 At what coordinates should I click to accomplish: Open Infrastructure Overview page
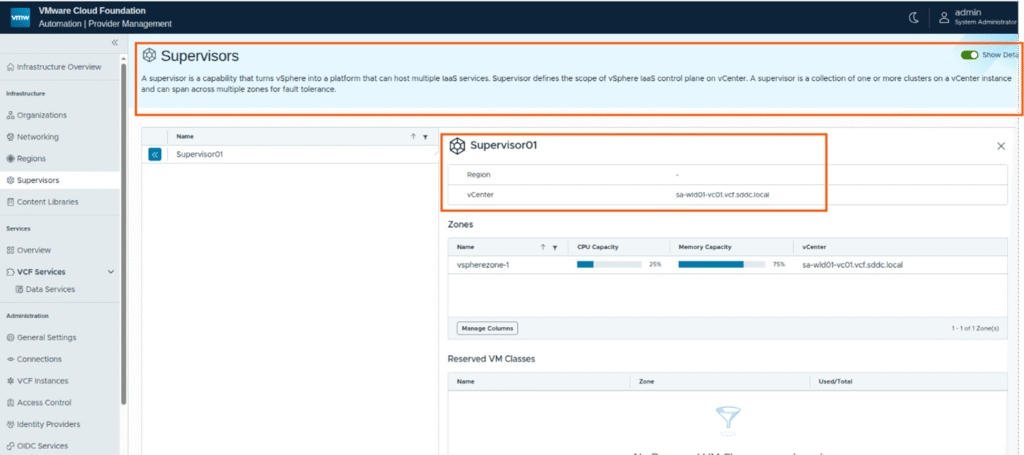coord(58,67)
